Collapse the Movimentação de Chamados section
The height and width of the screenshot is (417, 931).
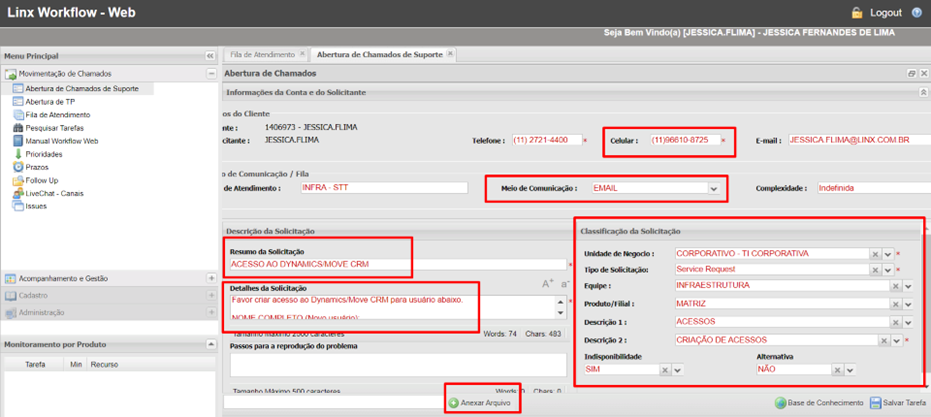point(211,74)
